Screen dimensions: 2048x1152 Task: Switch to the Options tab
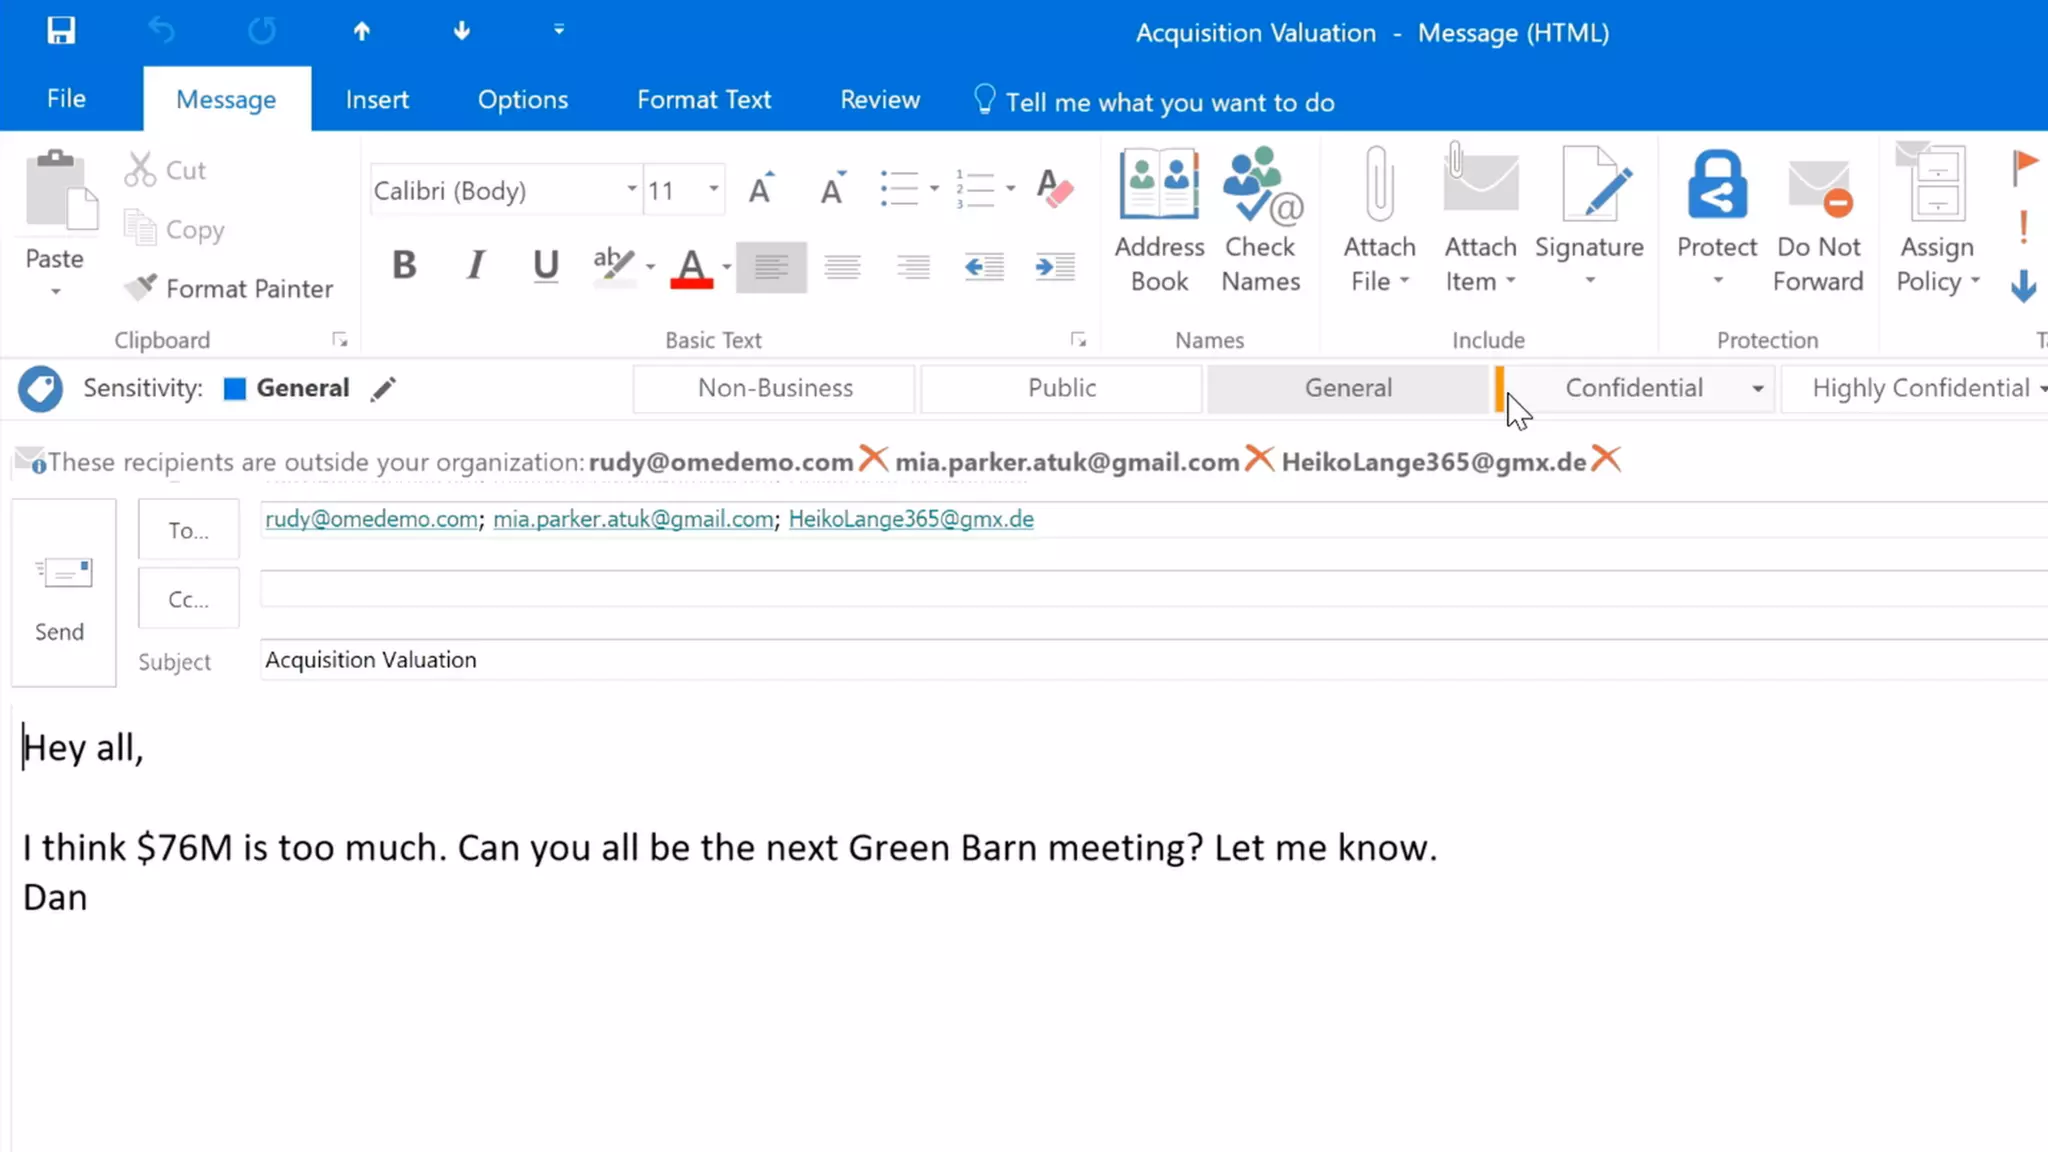523,99
